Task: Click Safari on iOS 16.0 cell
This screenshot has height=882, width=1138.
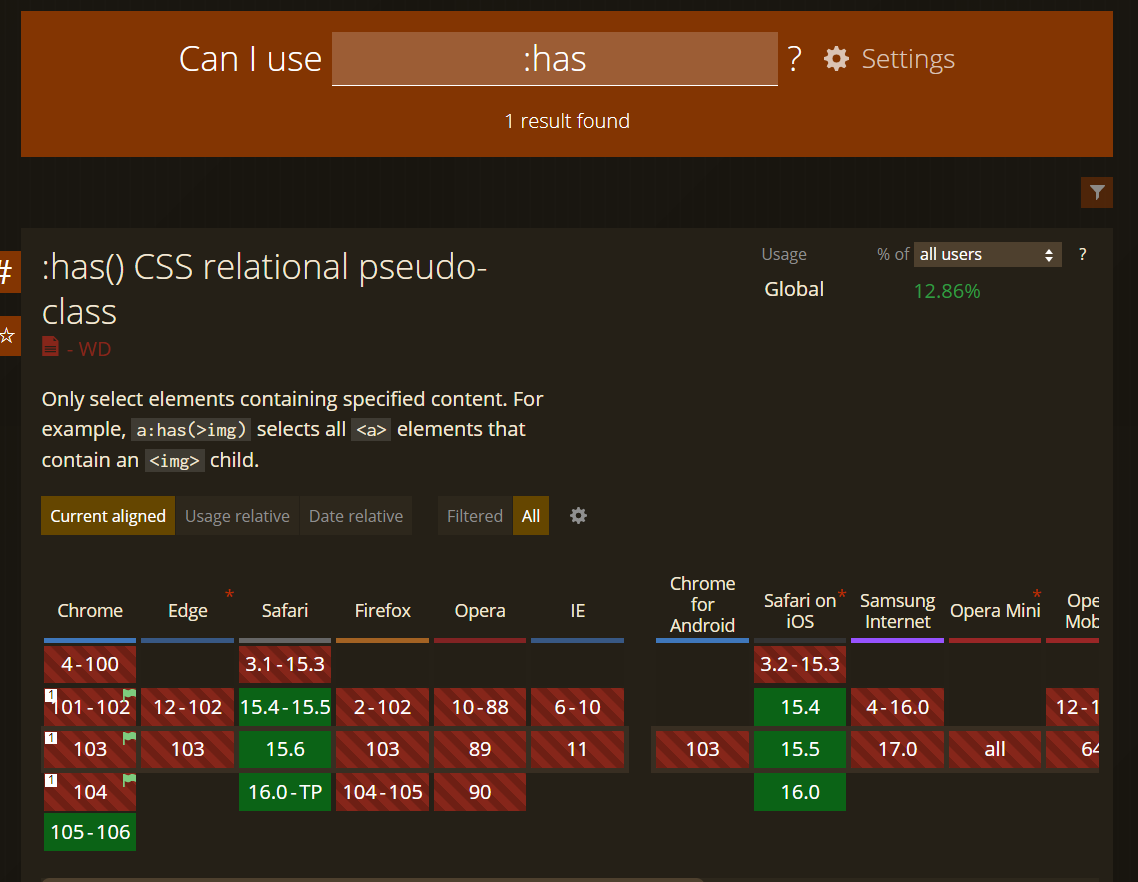Action: 800,792
